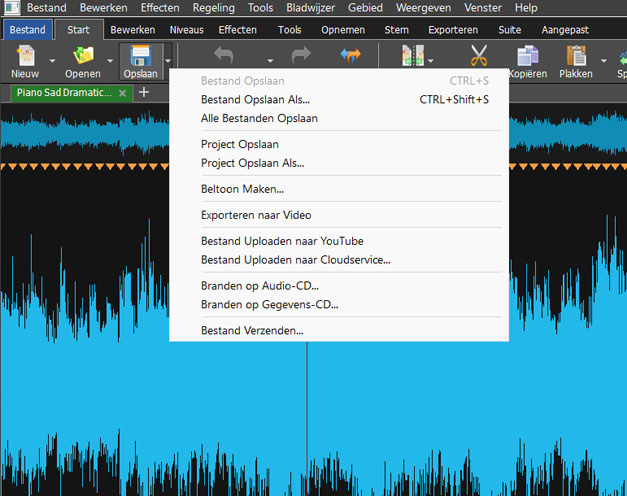The width and height of the screenshot is (627, 496).
Task: Click the scissors cut icon
Action: pos(479,56)
